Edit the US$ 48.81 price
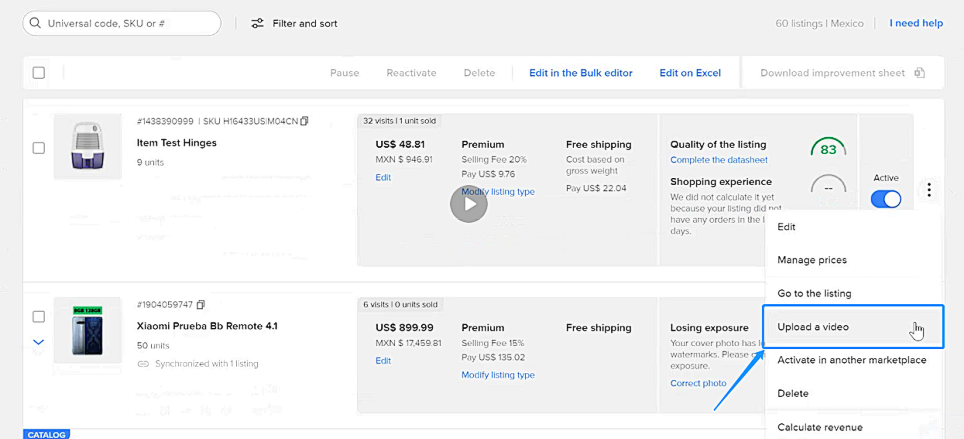Viewport: 964px width, 439px height. point(383,177)
